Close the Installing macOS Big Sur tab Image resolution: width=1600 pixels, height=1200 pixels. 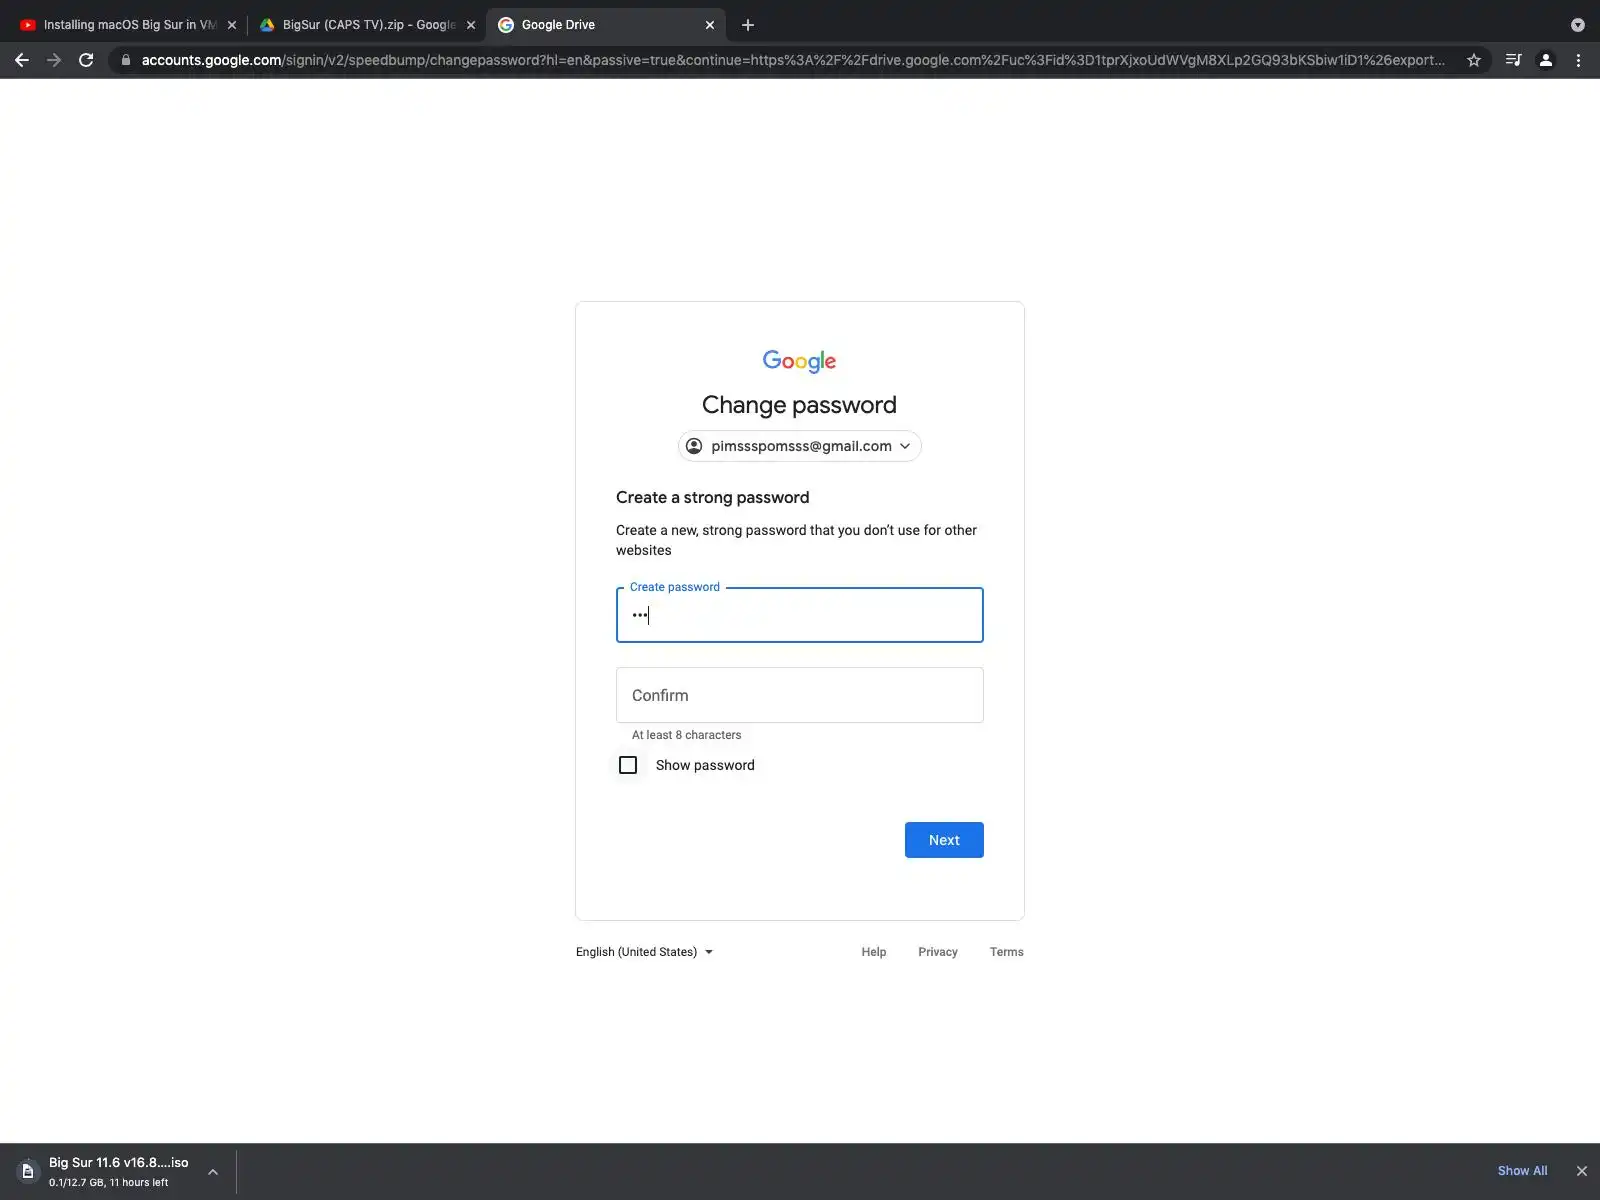pos(232,25)
